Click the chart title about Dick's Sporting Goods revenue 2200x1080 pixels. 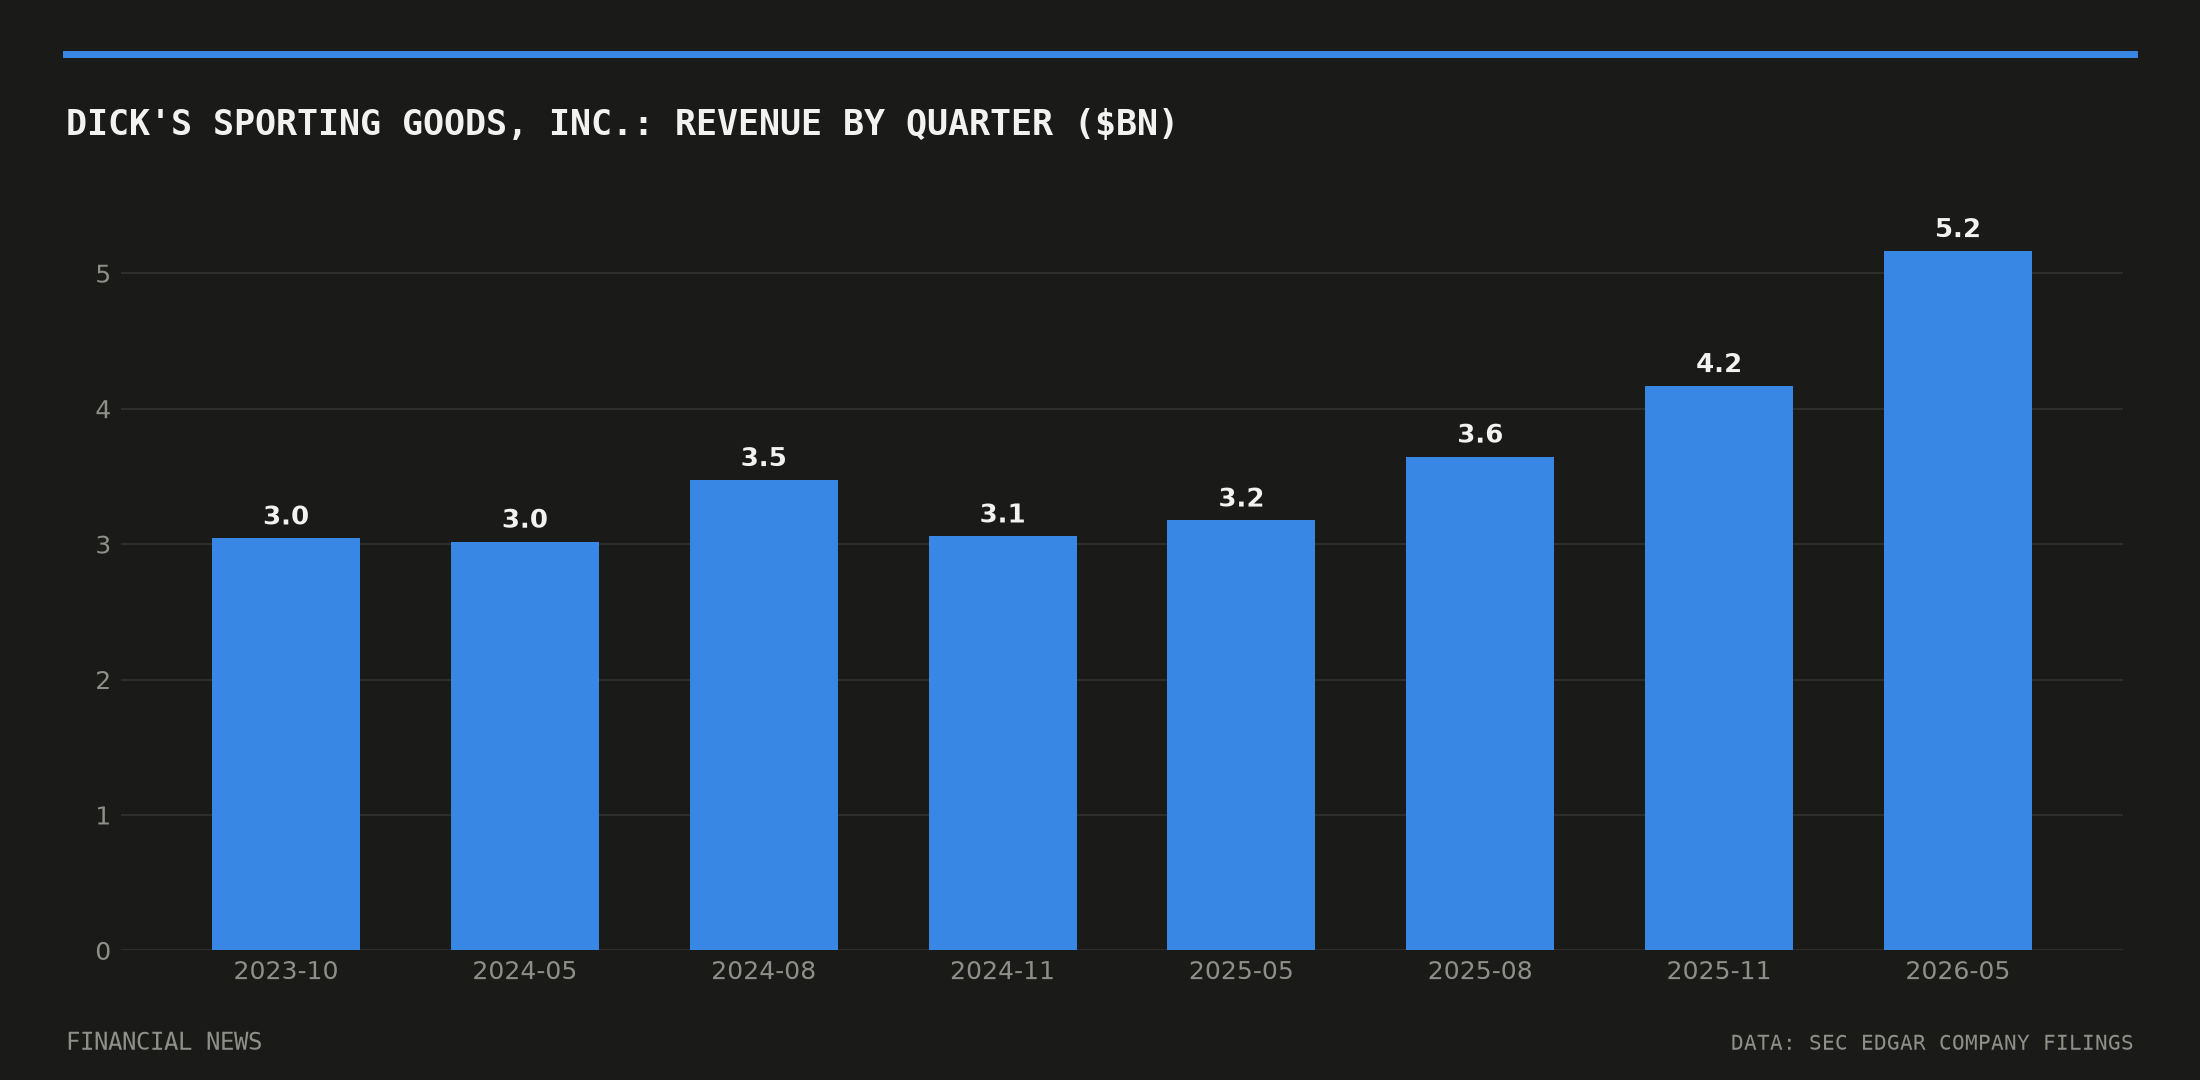click(x=621, y=124)
